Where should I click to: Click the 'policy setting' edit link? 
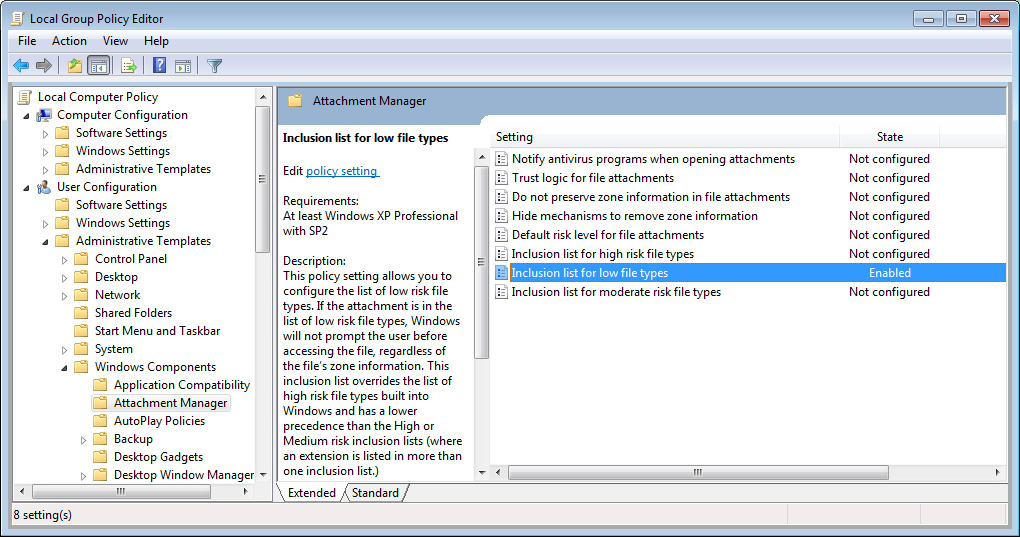point(342,171)
